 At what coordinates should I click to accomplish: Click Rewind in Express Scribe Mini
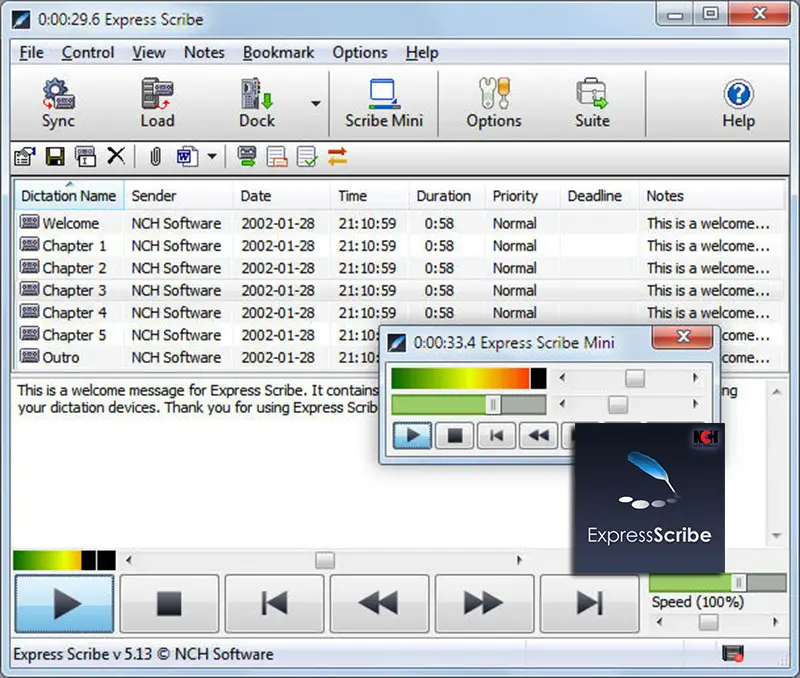[539, 436]
